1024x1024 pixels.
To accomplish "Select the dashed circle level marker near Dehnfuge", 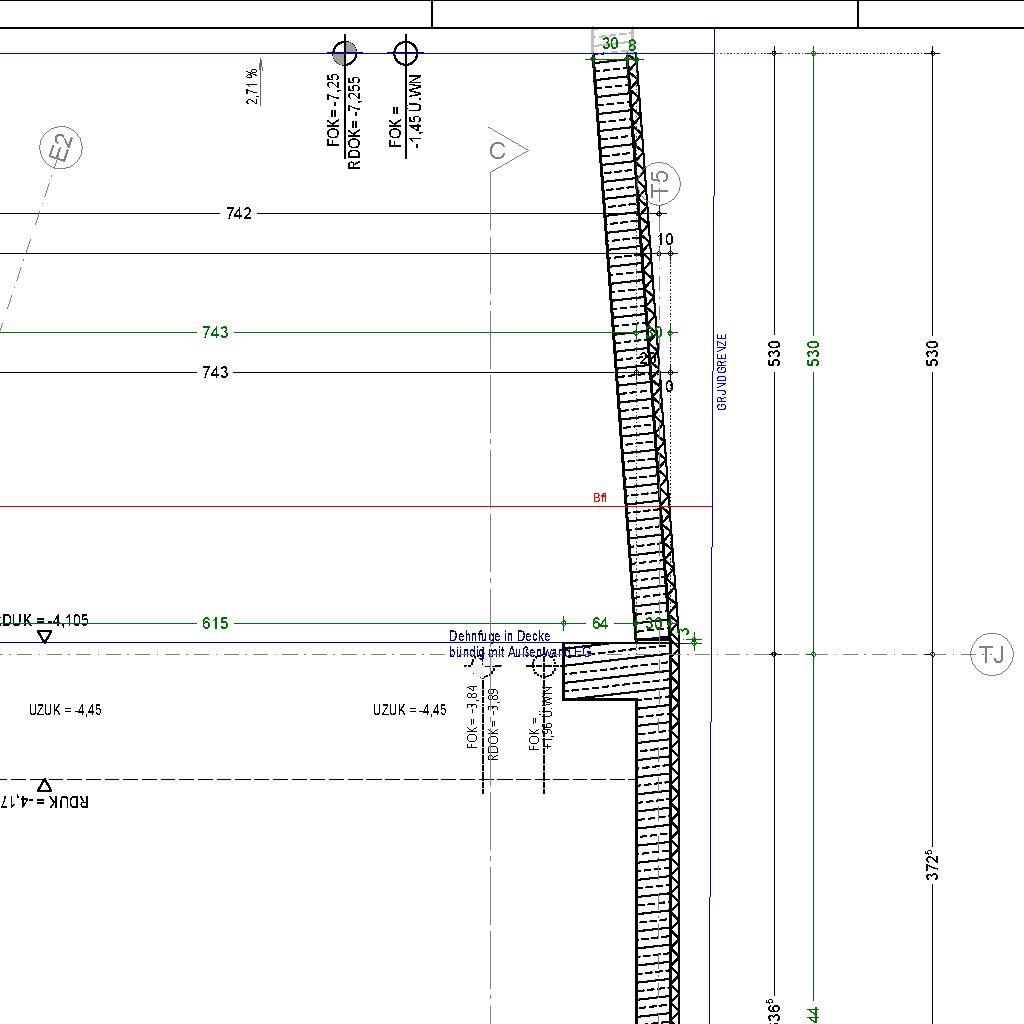I will coord(545,663).
